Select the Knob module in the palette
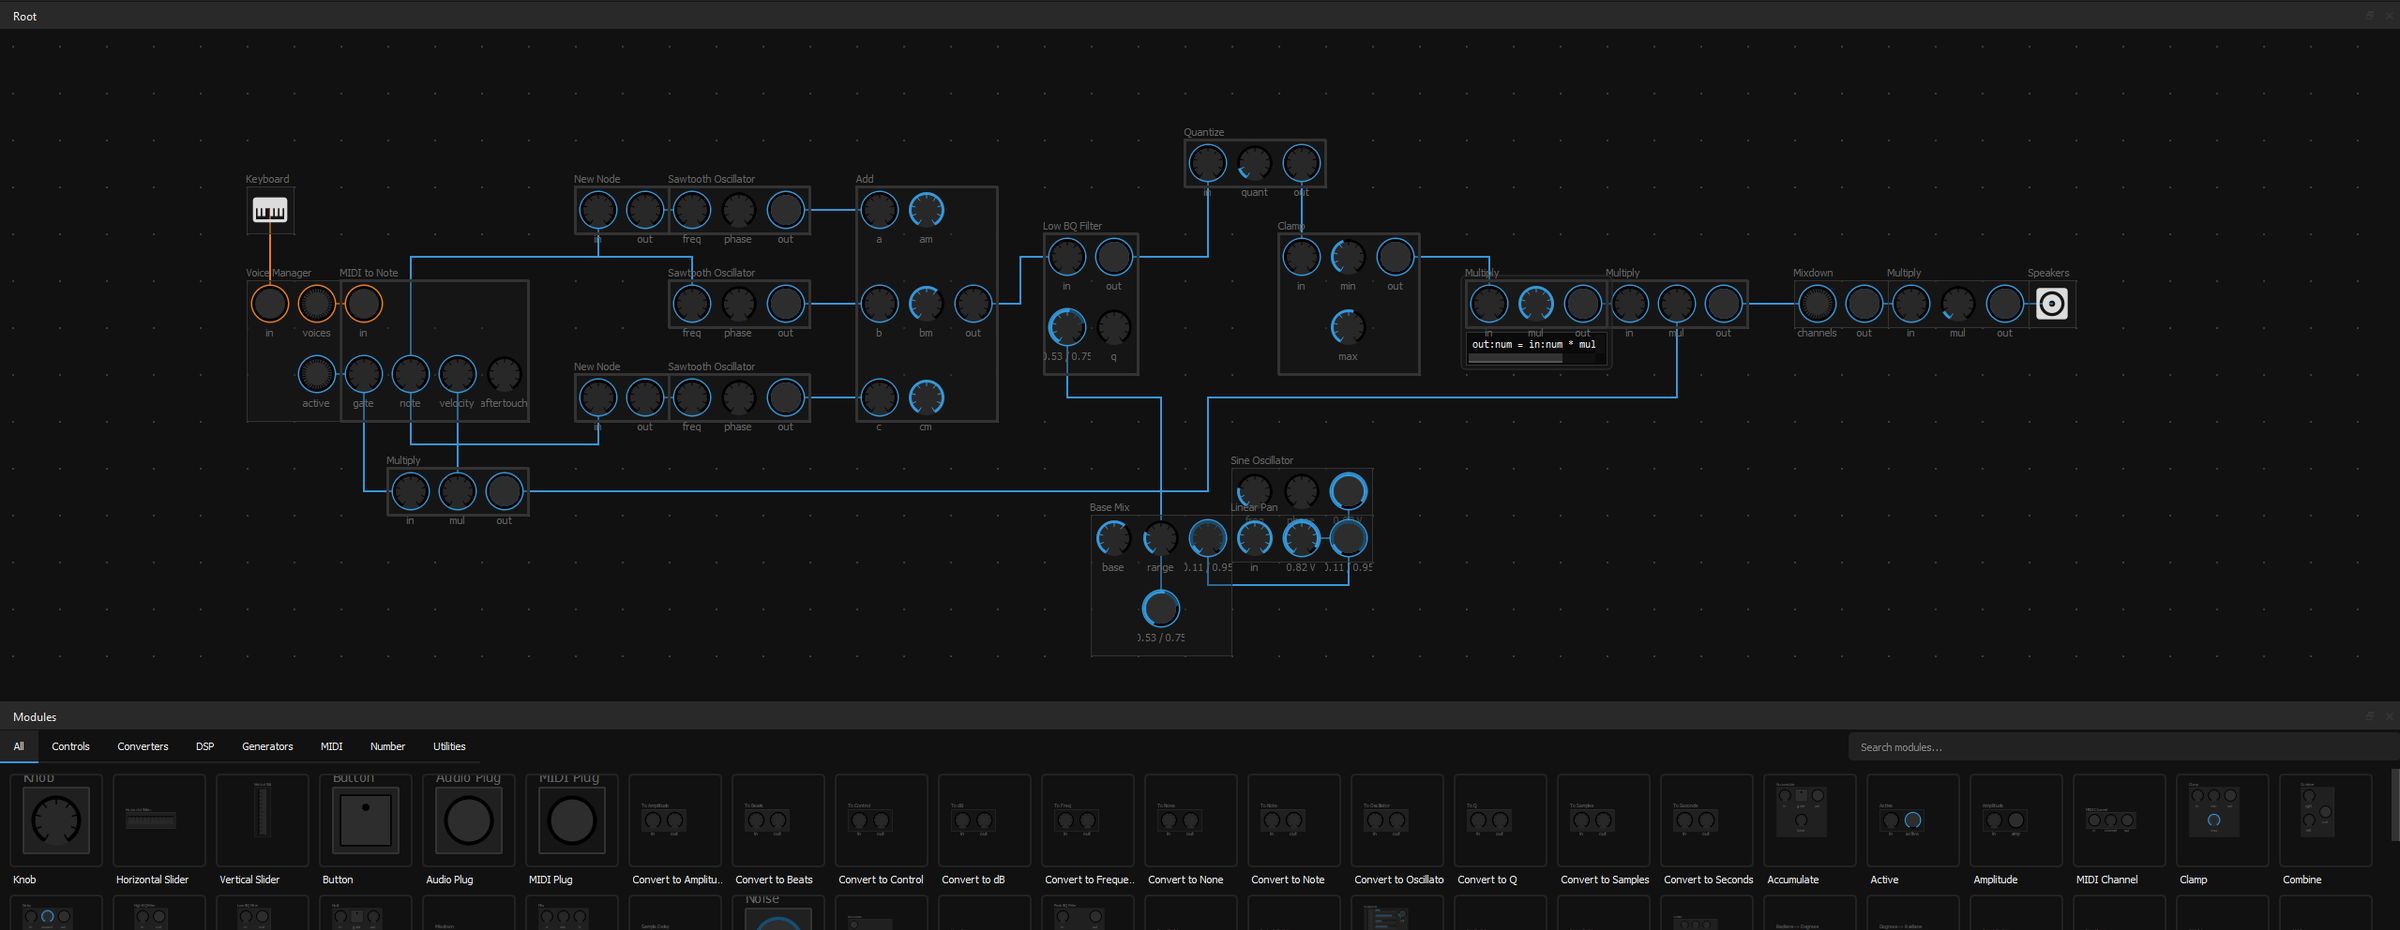The height and width of the screenshot is (930, 2400). click(x=56, y=820)
